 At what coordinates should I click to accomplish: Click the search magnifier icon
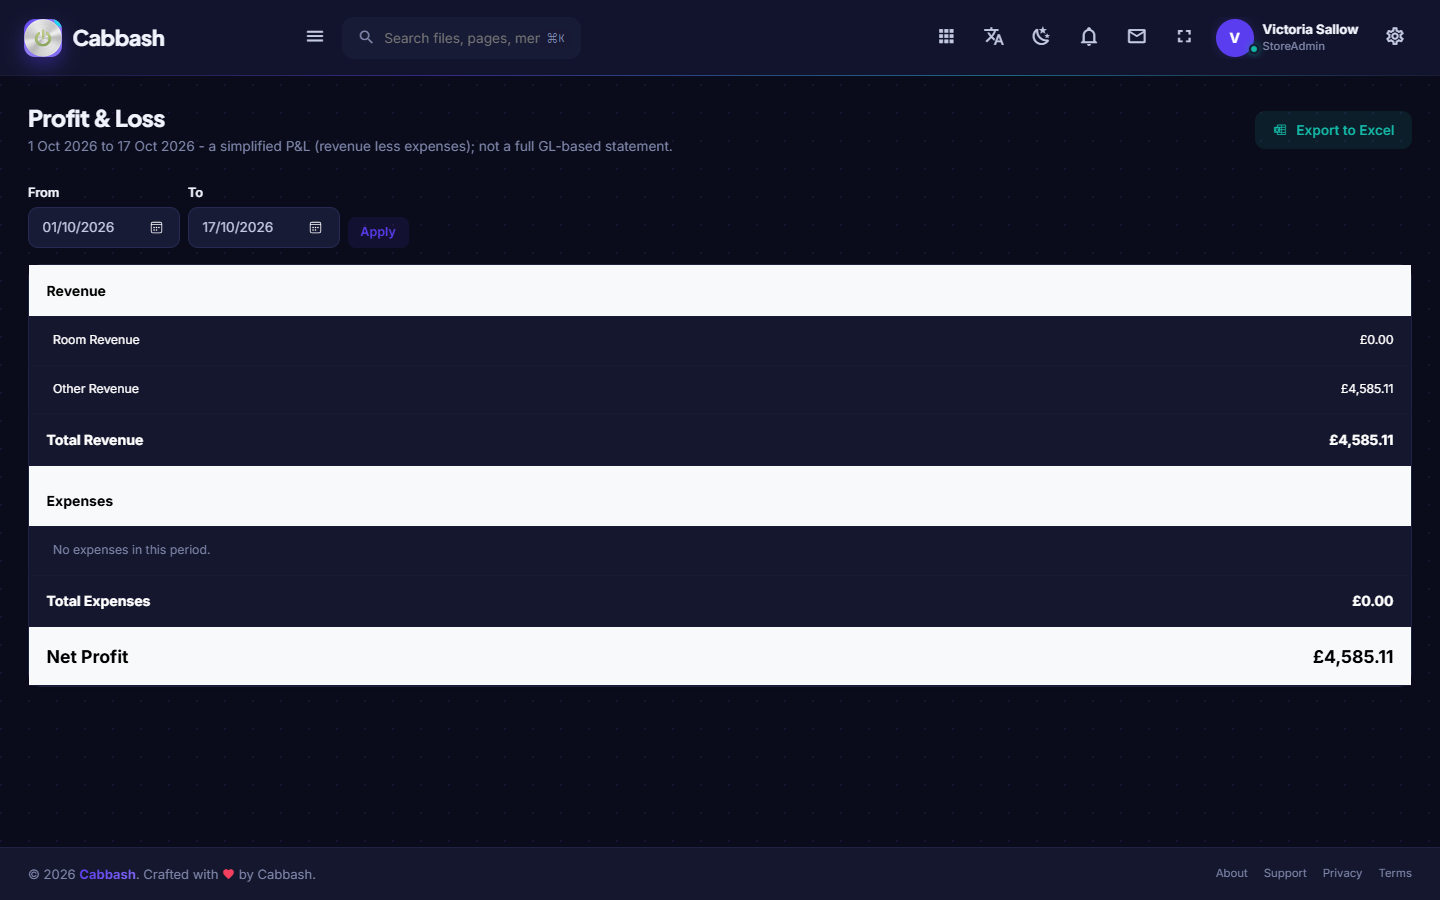tap(366, 37)
